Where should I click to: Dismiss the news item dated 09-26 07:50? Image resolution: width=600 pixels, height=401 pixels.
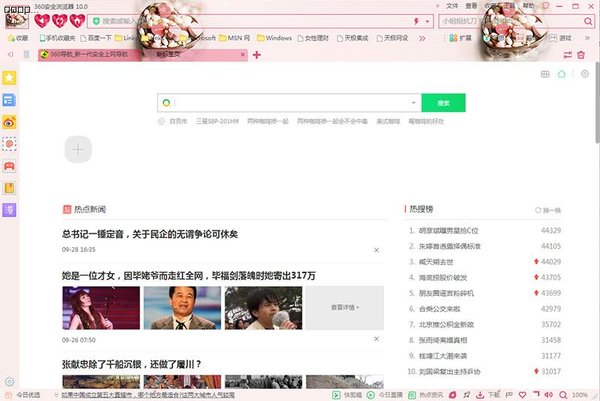(376, 339)
